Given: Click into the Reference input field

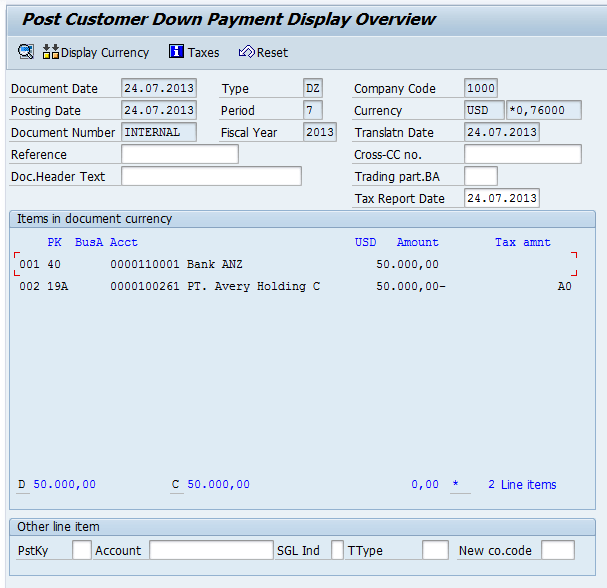Looking at the screenshot, I should (180, 154).
